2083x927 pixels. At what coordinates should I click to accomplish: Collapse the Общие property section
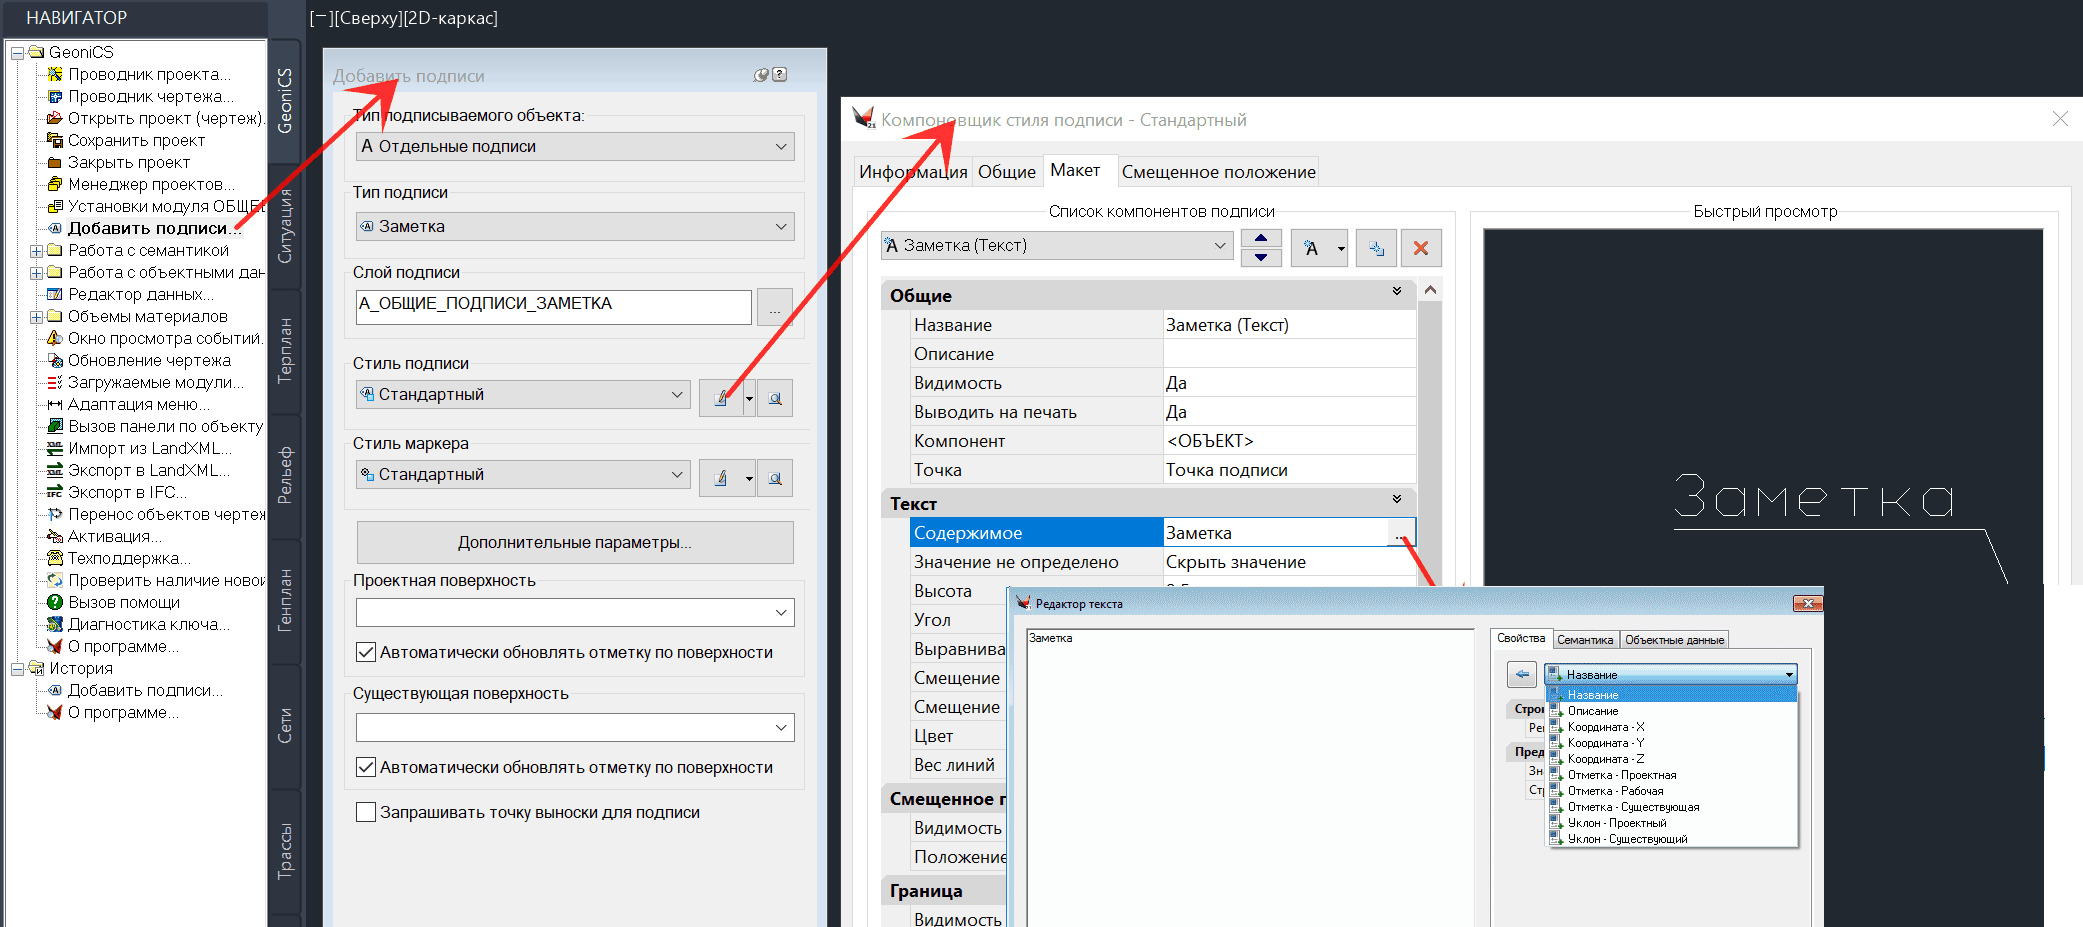pos(1396,292)
